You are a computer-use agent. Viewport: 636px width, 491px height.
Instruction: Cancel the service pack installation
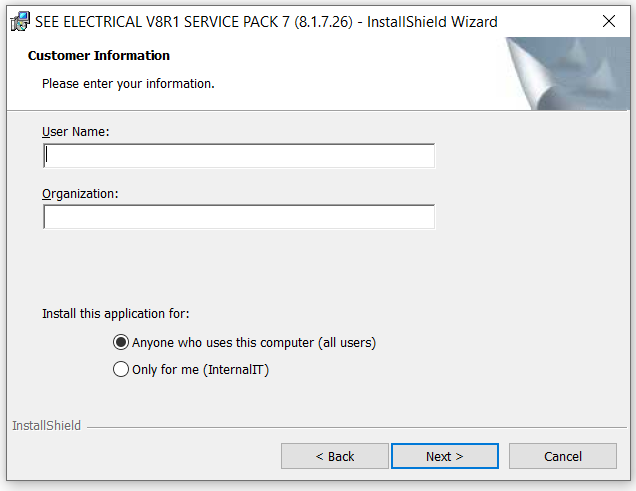(x=563, y=456)
